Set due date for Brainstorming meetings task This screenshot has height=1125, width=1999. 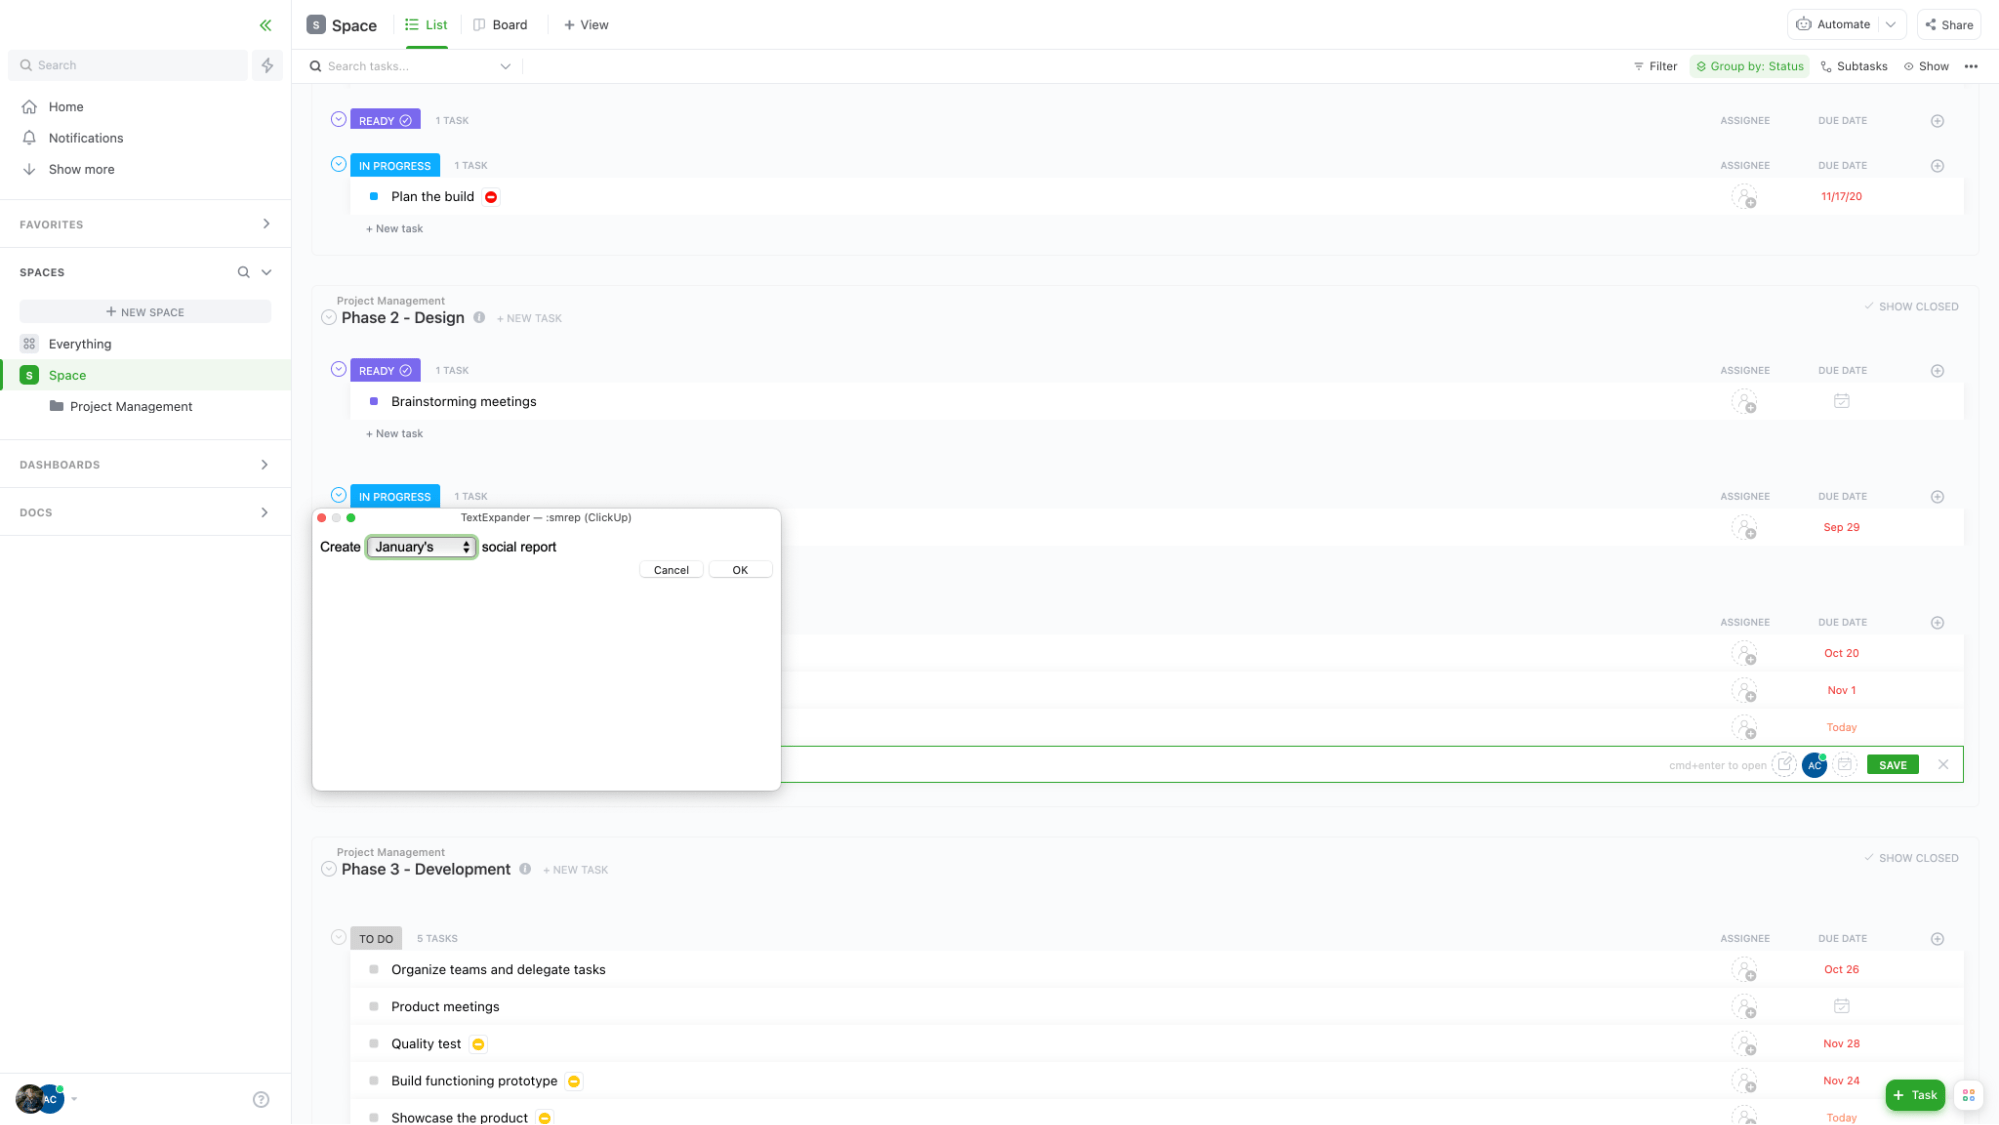click(x=1841, y=401)
